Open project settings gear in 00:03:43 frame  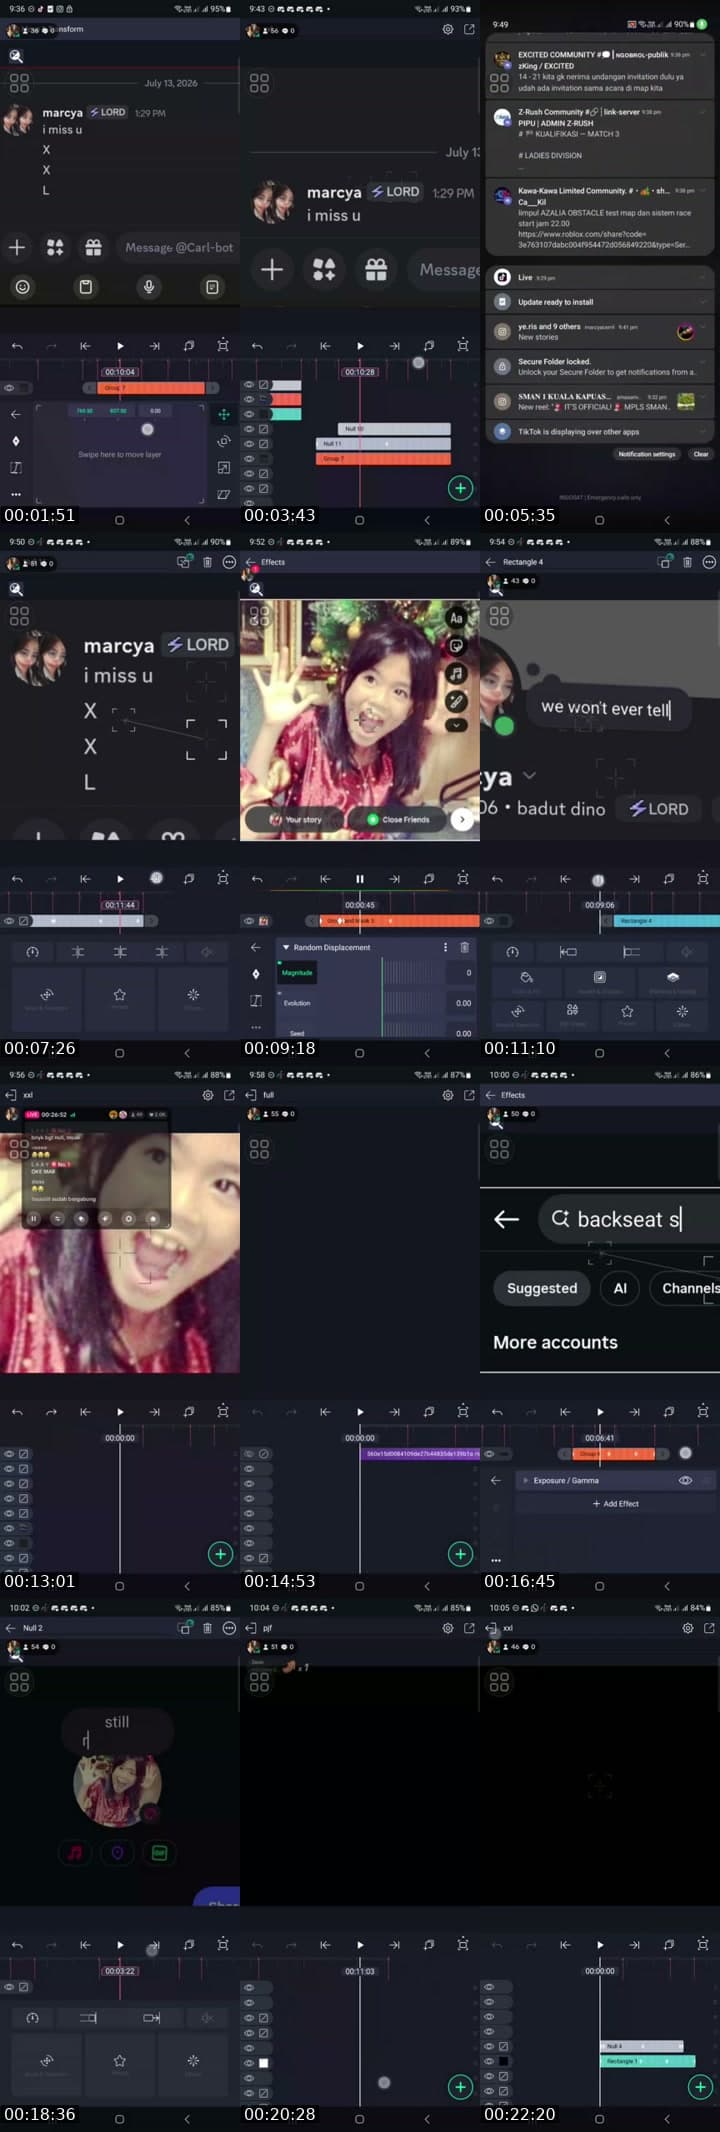[447, 30]
